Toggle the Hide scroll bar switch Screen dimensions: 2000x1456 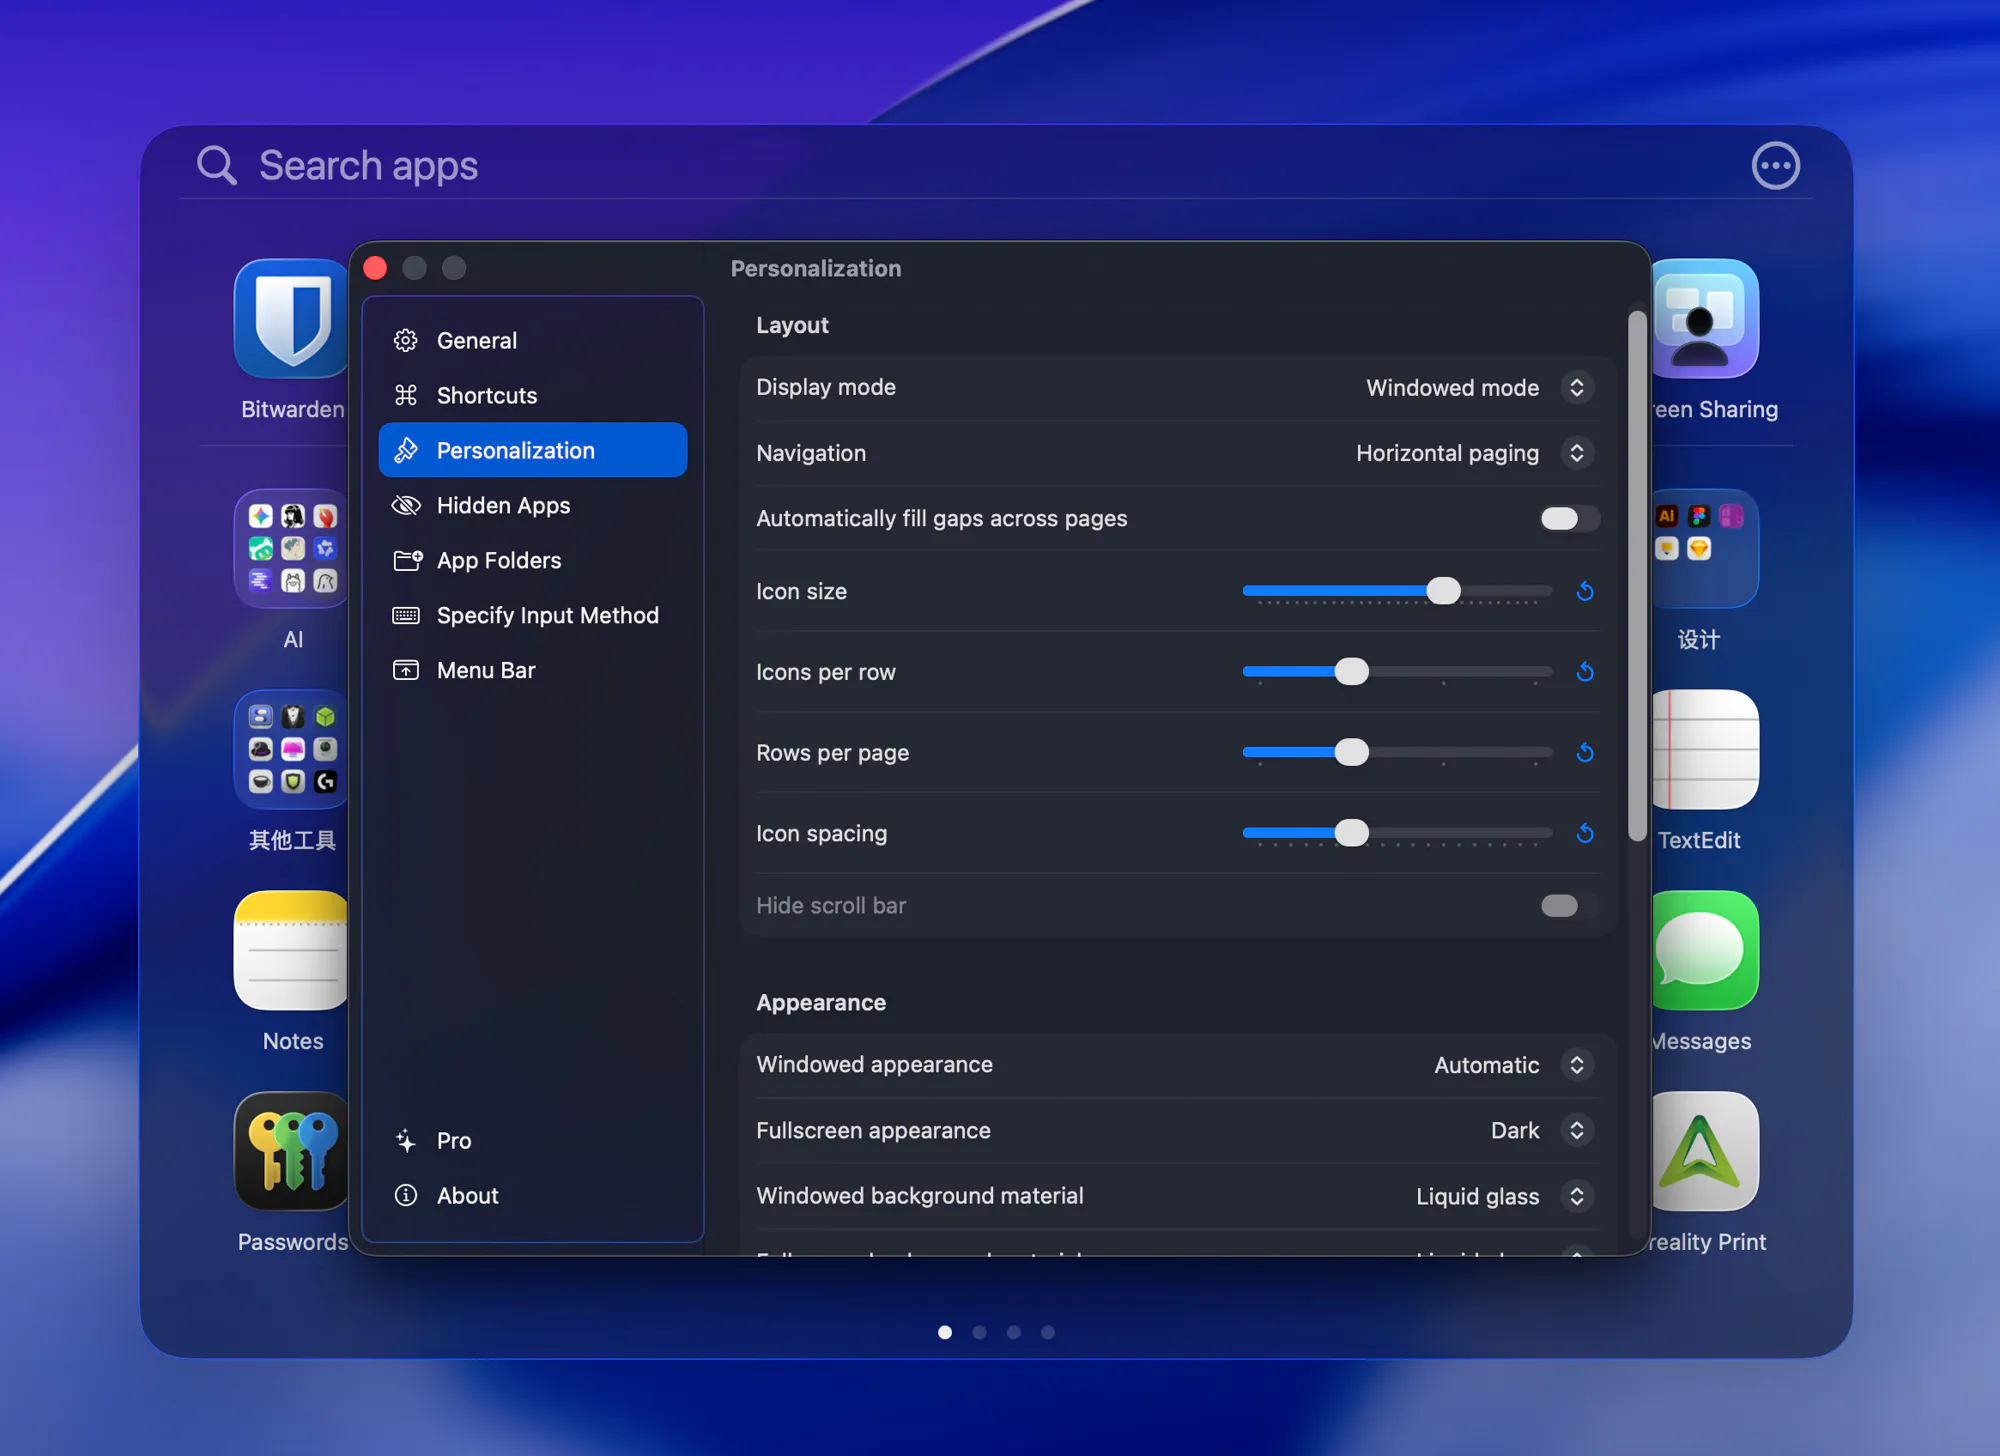pos(1568,906)
